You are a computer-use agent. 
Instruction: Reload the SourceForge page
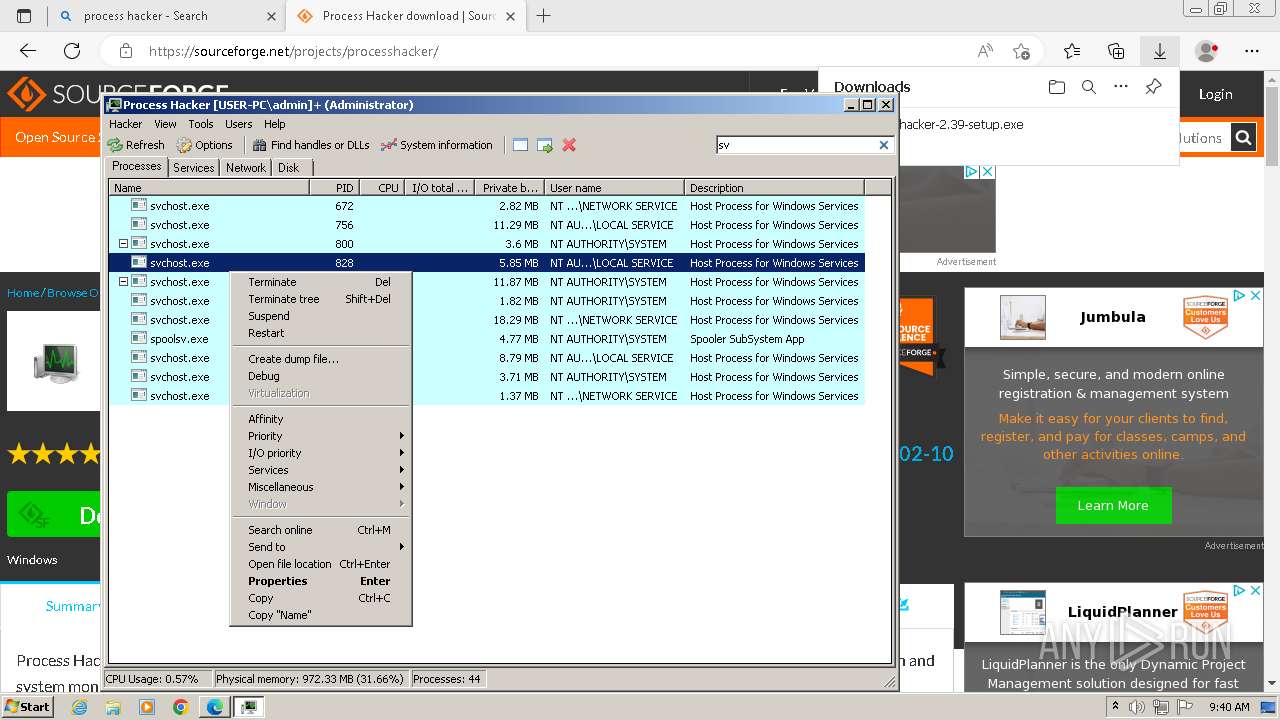pos(72,51)
